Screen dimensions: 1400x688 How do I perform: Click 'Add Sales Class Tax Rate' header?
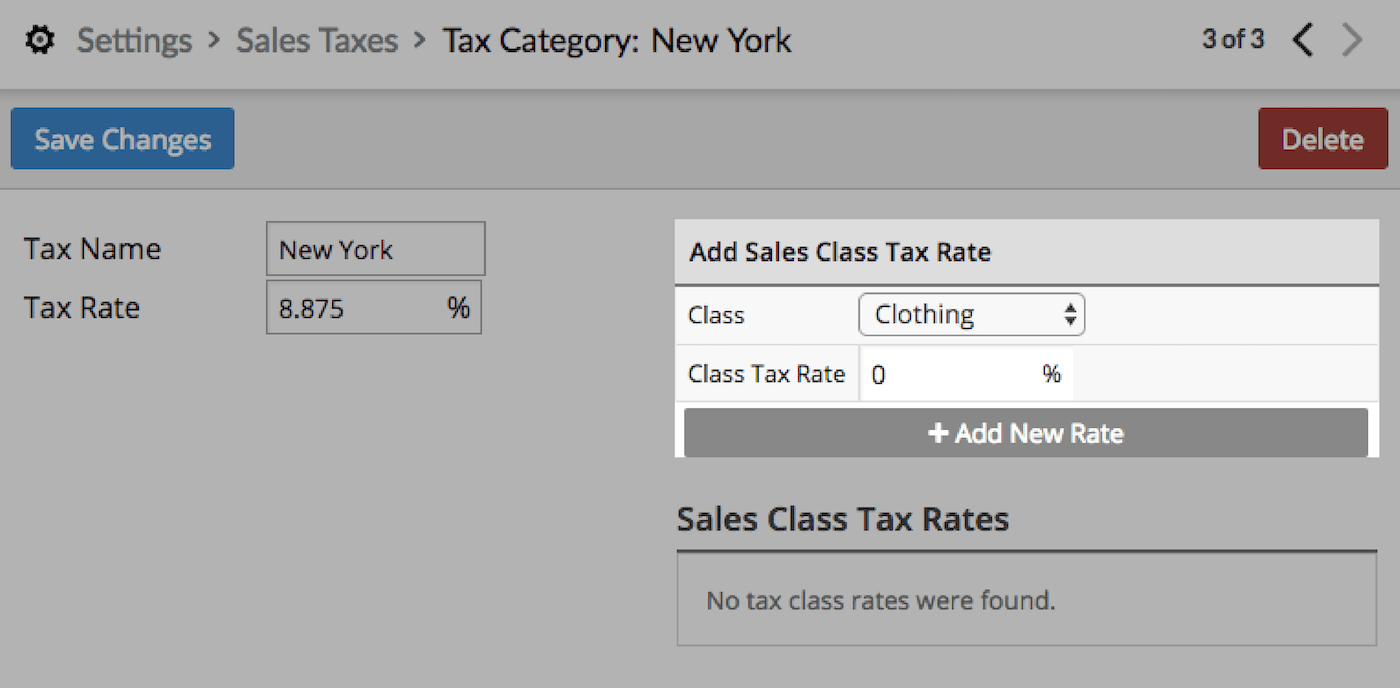(840, 252)
